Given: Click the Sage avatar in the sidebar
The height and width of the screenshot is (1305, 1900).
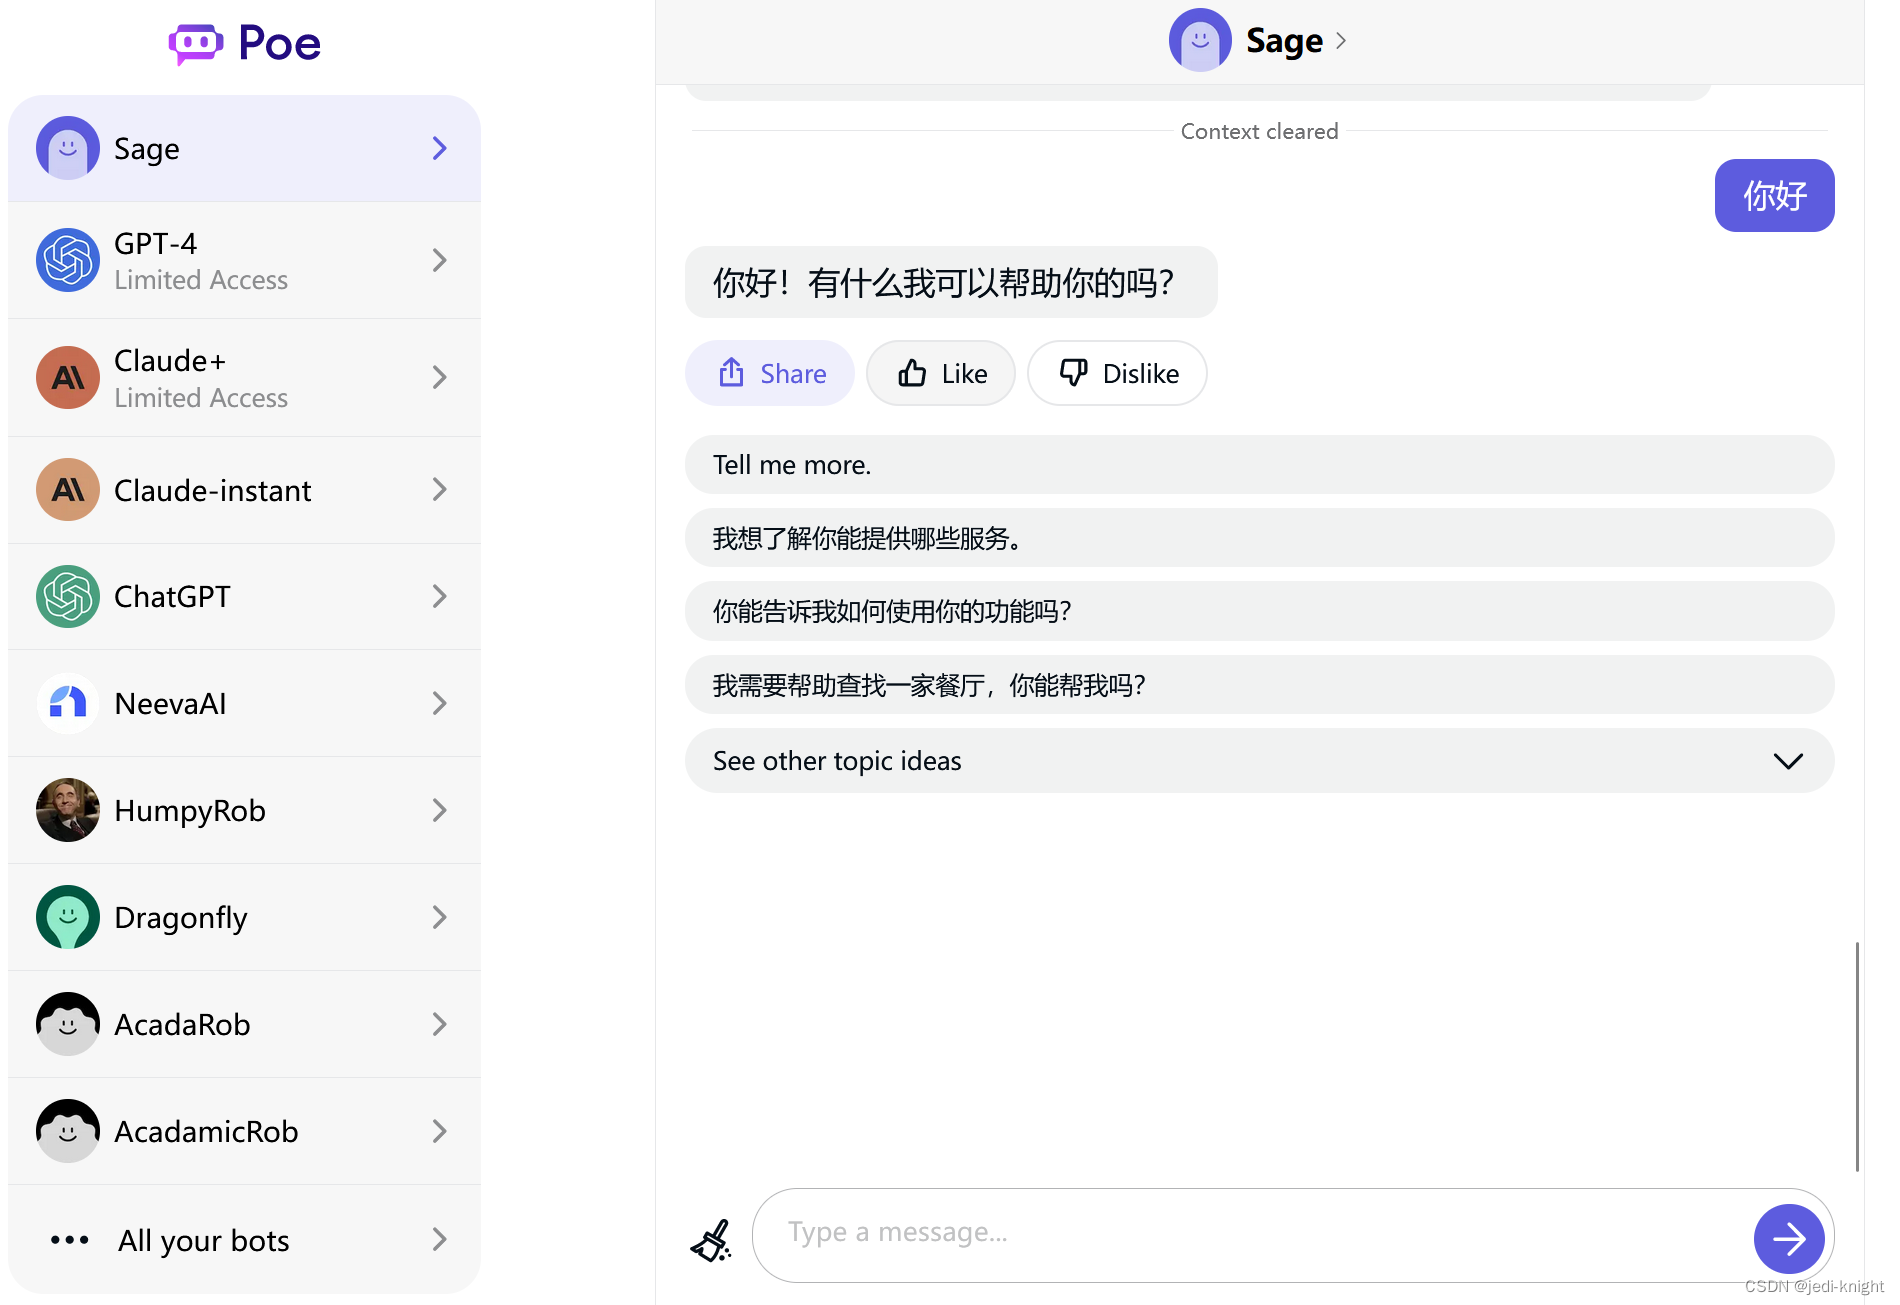Looking at the screenshot, I should [68, 148].
